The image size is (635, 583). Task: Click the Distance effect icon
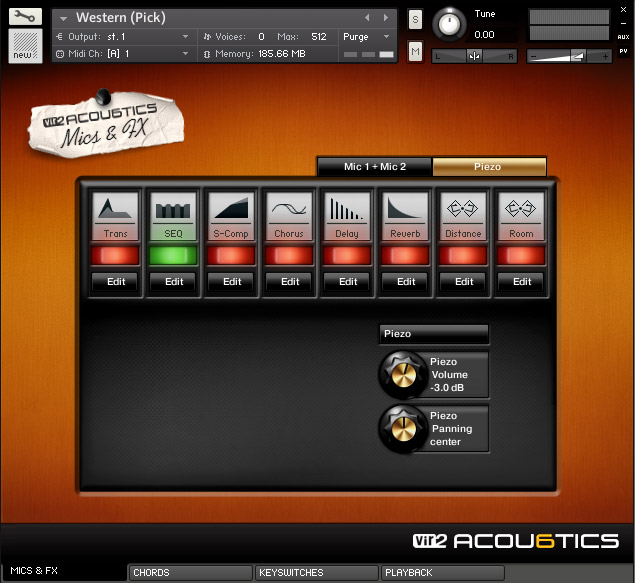click(x=464, y=209)
